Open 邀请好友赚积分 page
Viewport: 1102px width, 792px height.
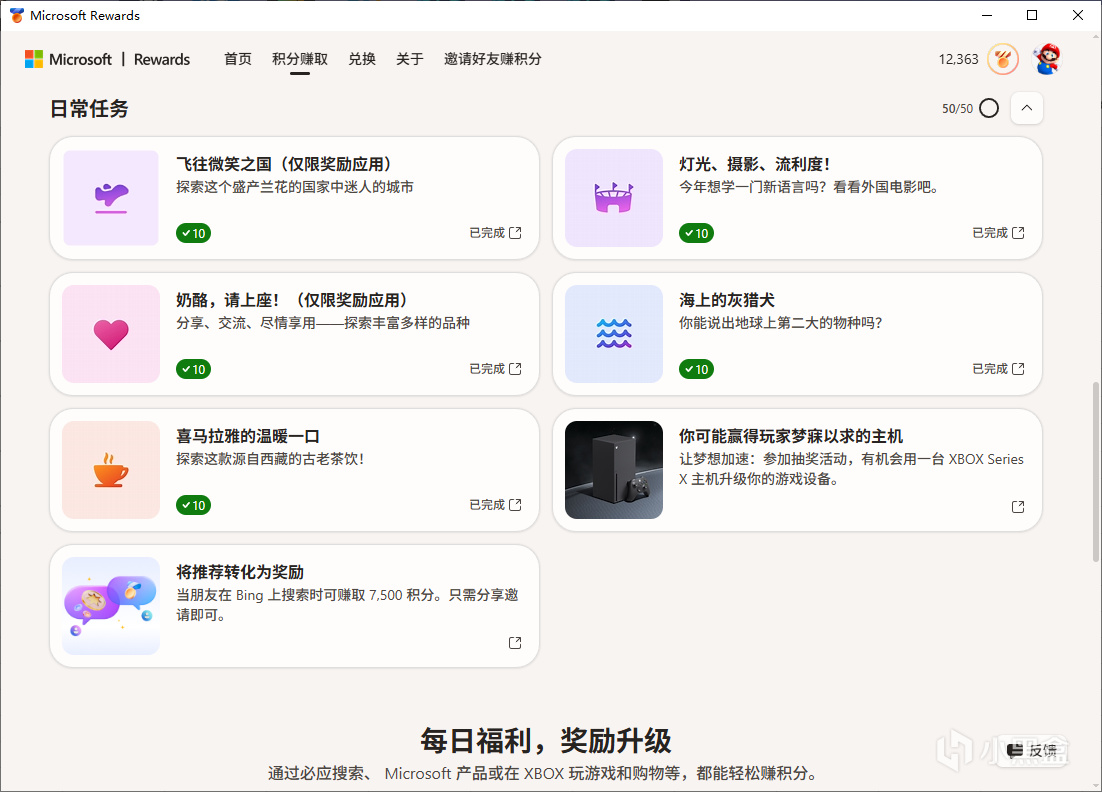[x=493, y=59]
